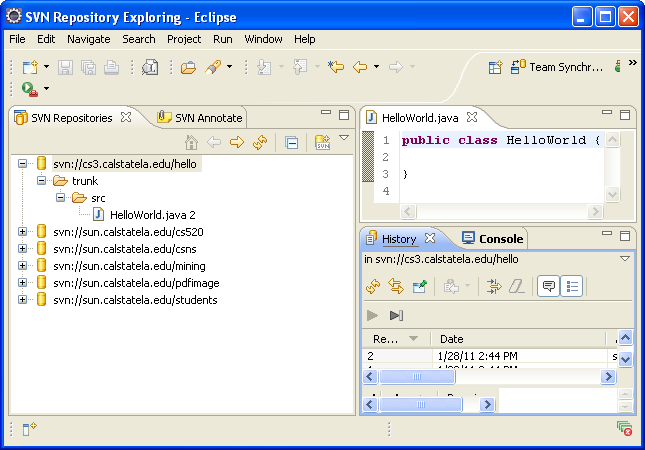Click Link with Editor icon in History

pyautogui.click(x=396, y=286)
